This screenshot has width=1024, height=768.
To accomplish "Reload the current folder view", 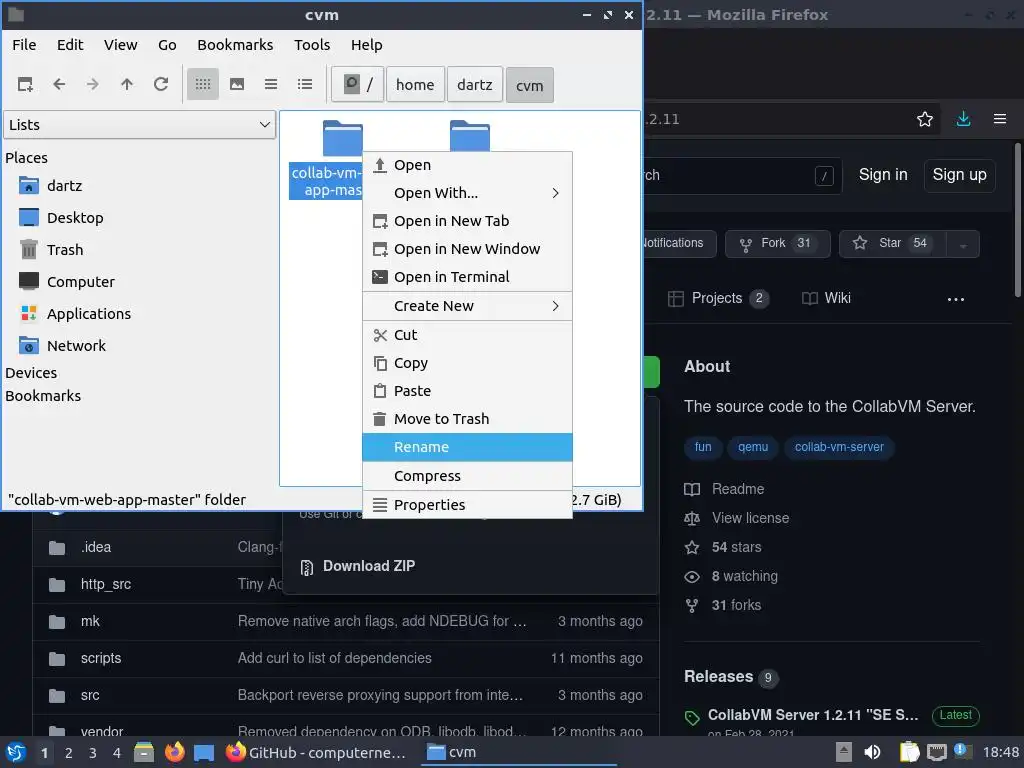I will 161,84.
